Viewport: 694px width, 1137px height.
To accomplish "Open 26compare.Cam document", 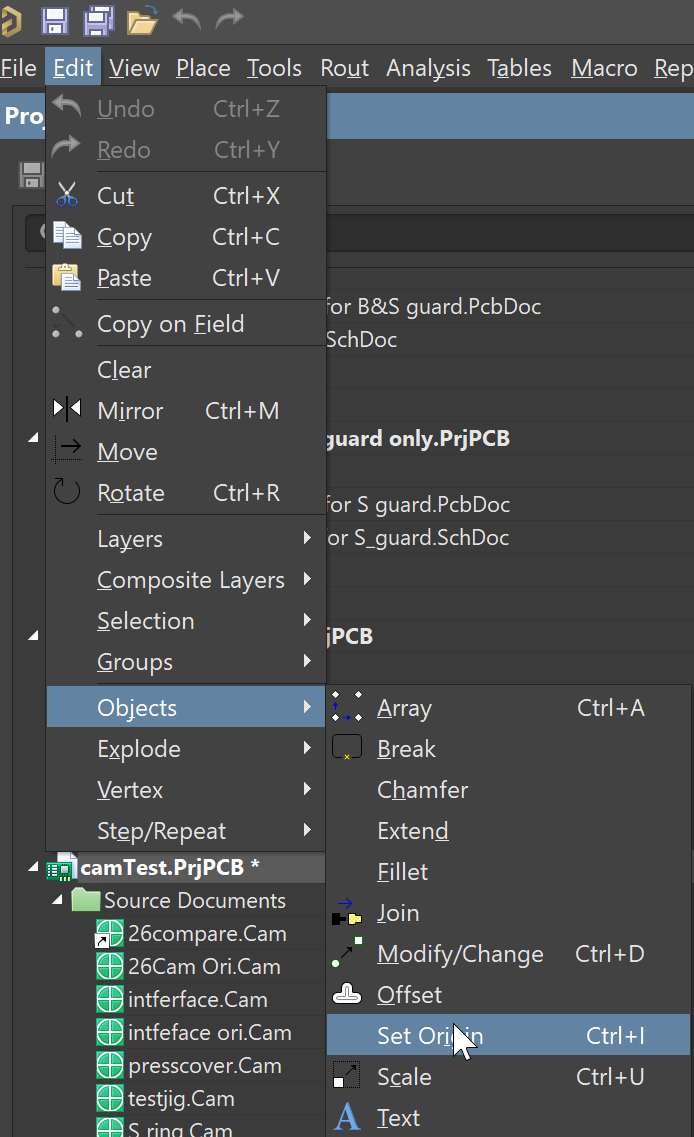I will click(207, 934).
